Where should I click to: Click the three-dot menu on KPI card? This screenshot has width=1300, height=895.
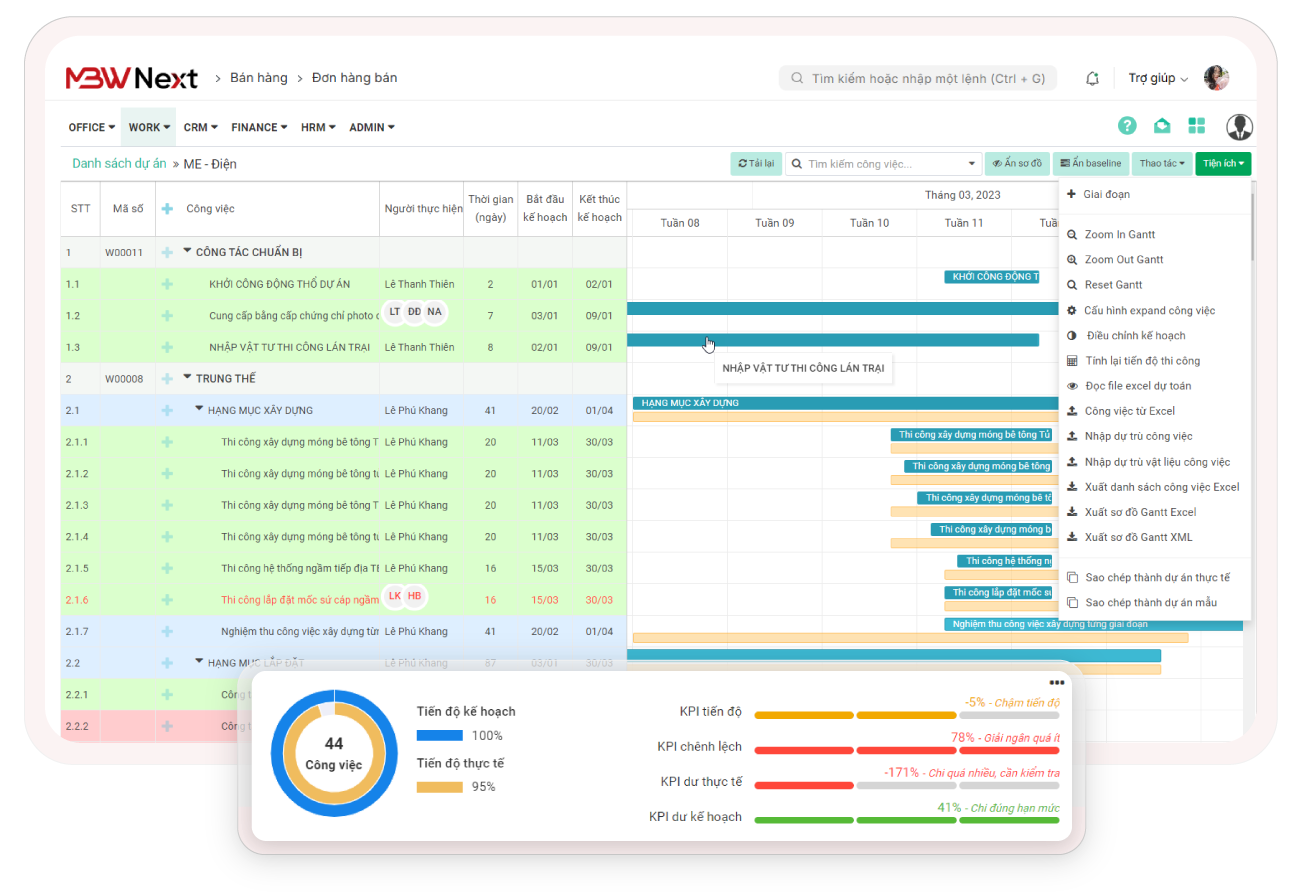[1057, 682]
